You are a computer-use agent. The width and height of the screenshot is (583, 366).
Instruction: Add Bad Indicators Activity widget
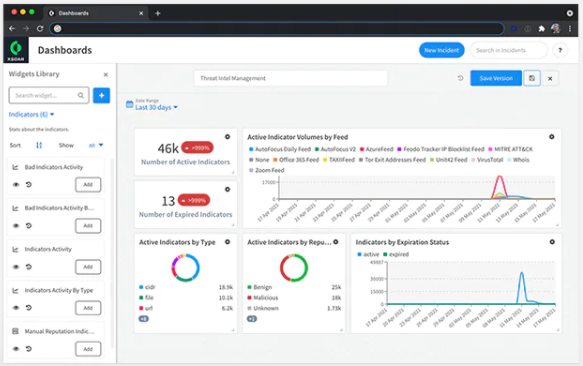pyautogui.click(x=88, y=184)
